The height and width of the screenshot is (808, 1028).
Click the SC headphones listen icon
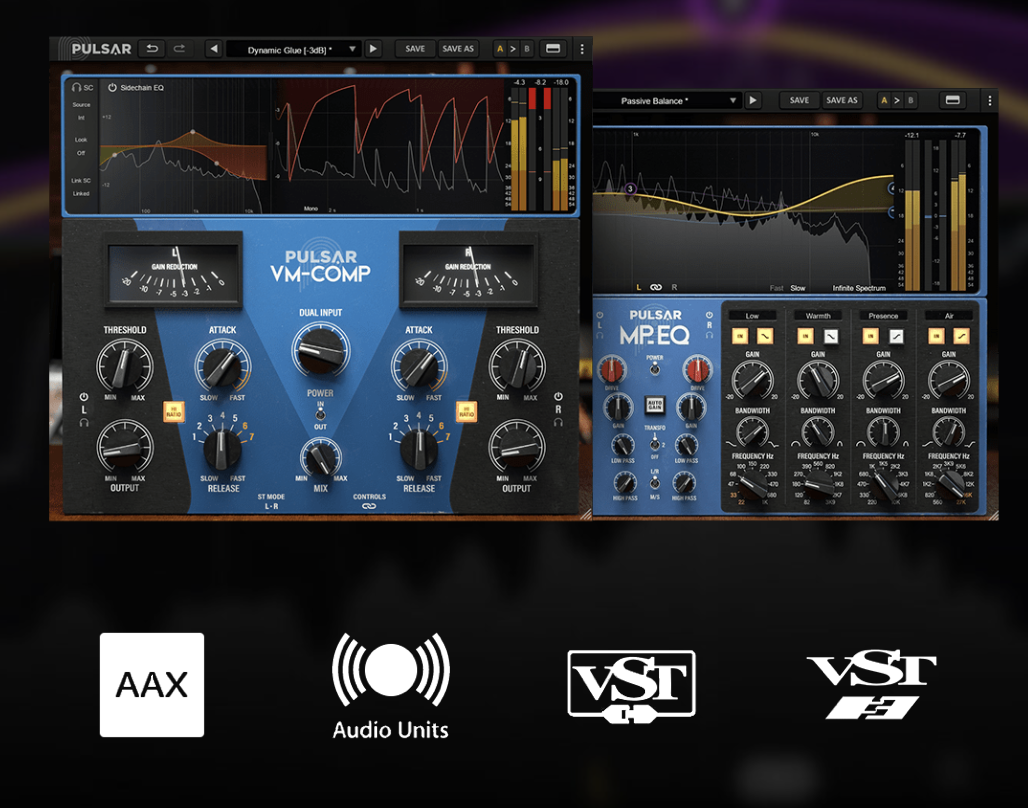77,87
